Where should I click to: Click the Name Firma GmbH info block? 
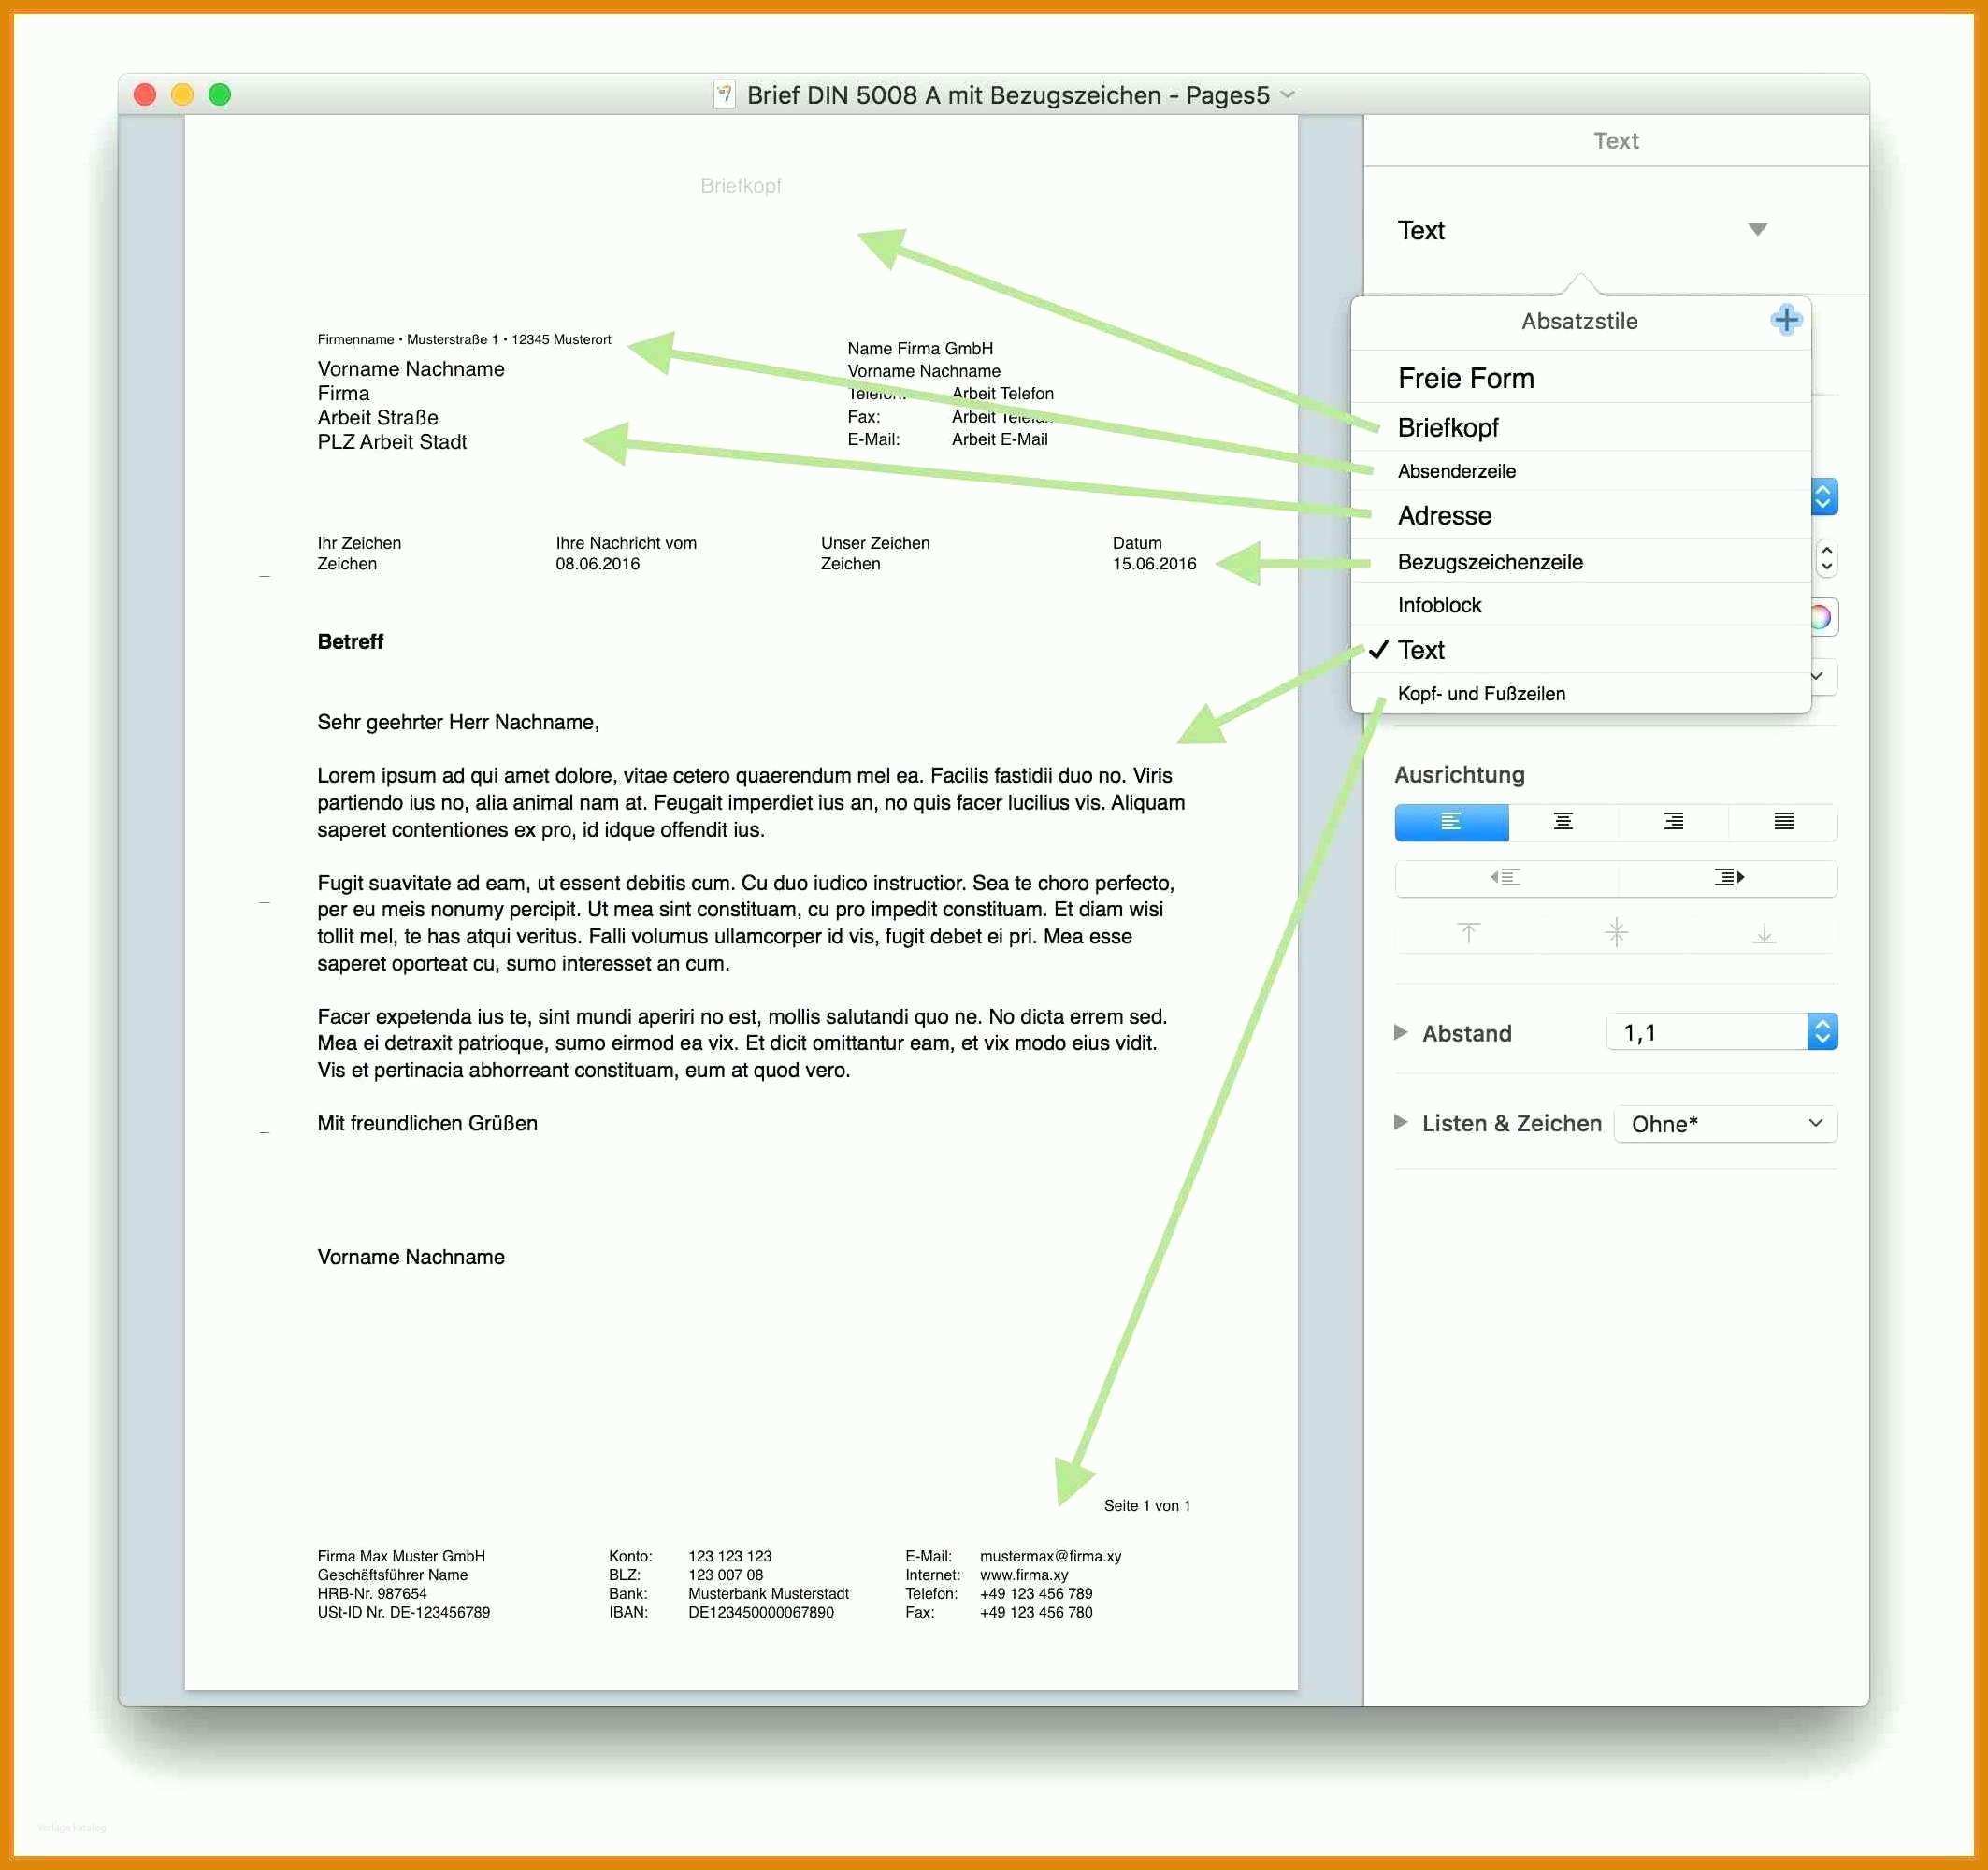pos(920,348)
